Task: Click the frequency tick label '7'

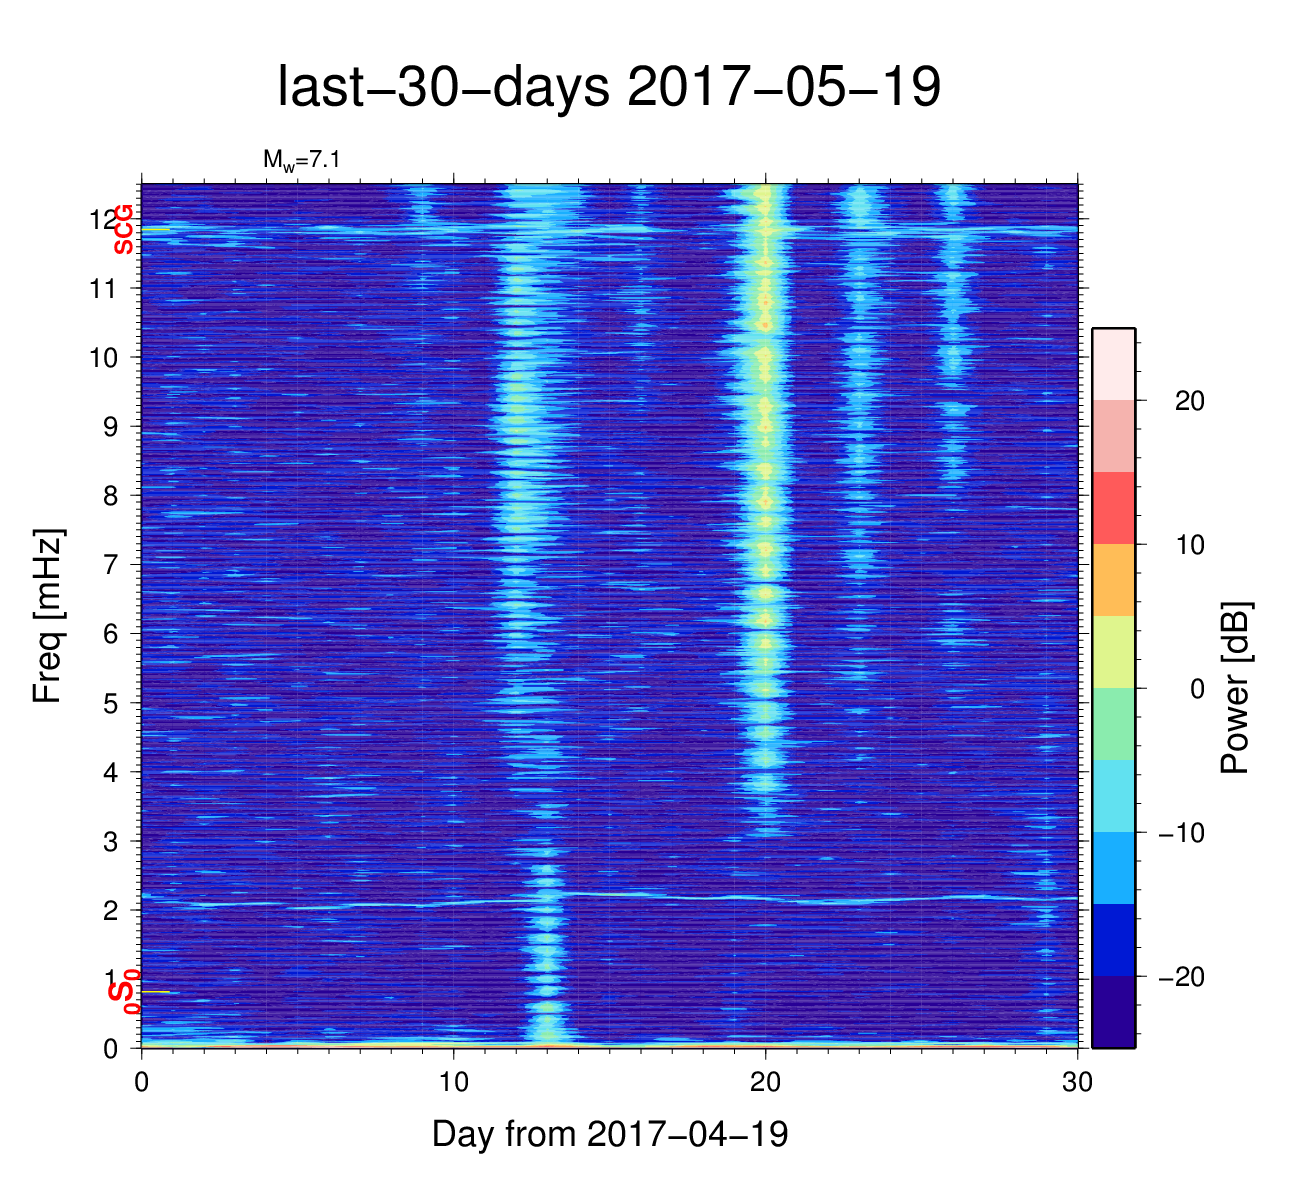Action: click(x=110, y=565)
